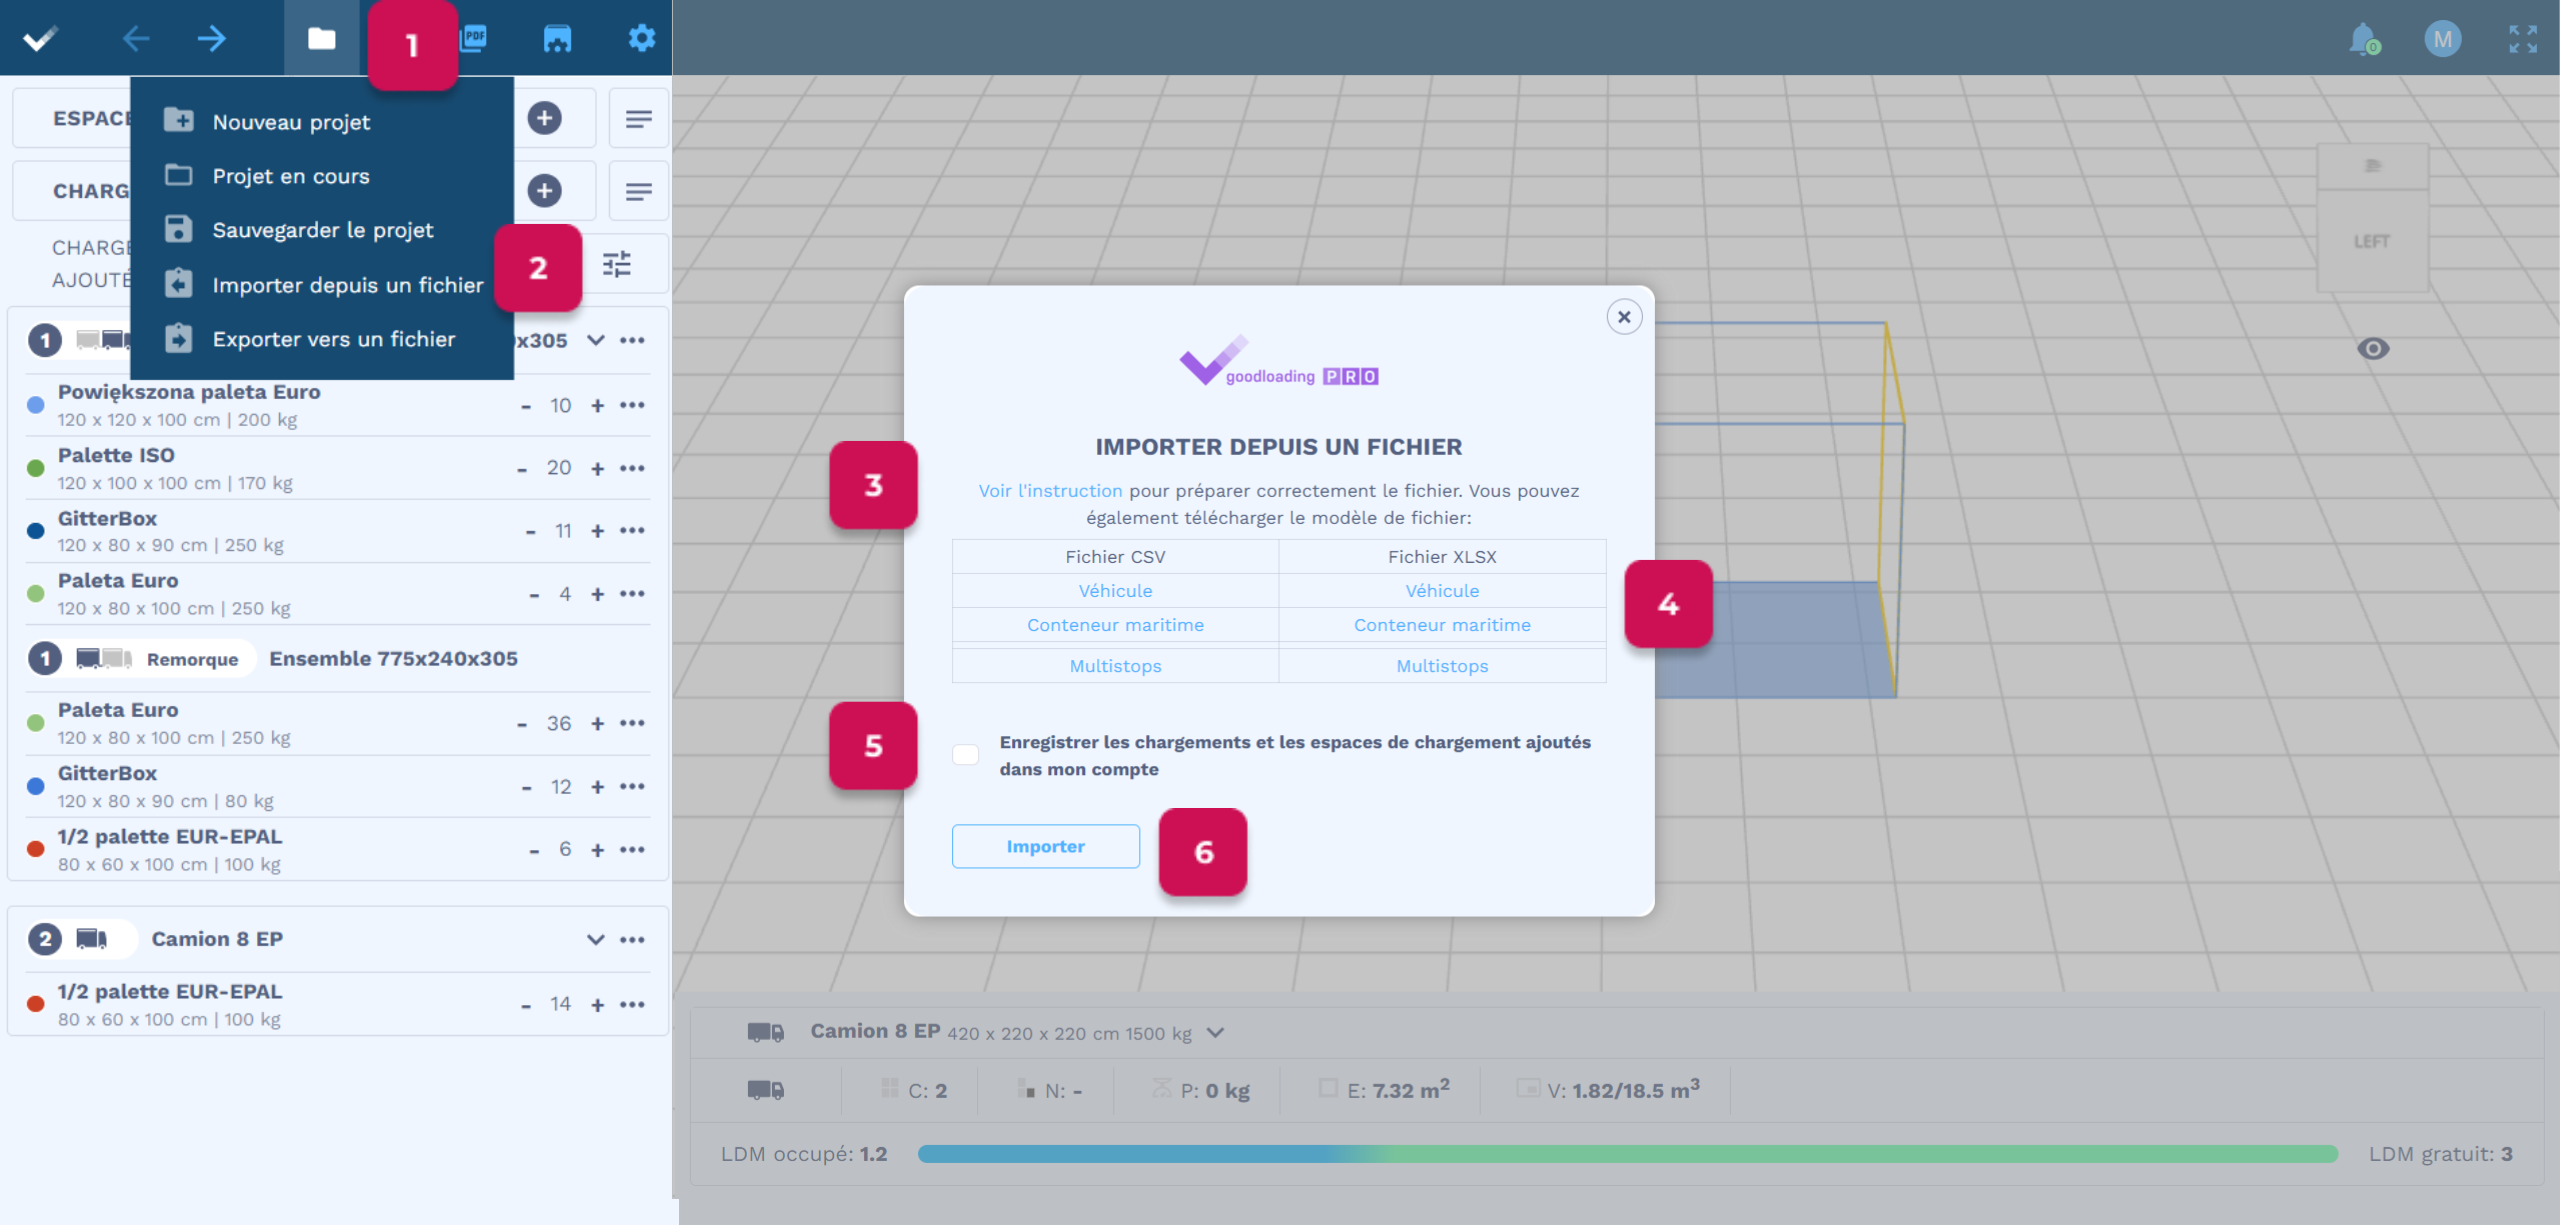2560x1225 pixels.
Task: Select Nouveau projet from the menu
Action: pyautogui.click(x=291, y=122)
